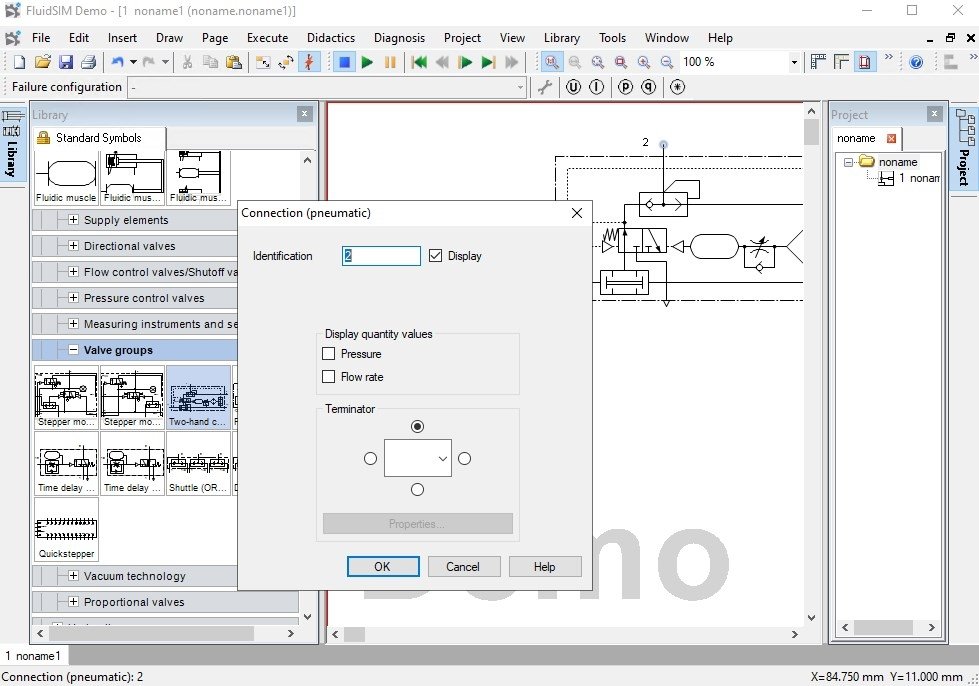This screenshot has height=686, width=979.
Task: Click the circled U quantity icon
Action: pos(573,87)
